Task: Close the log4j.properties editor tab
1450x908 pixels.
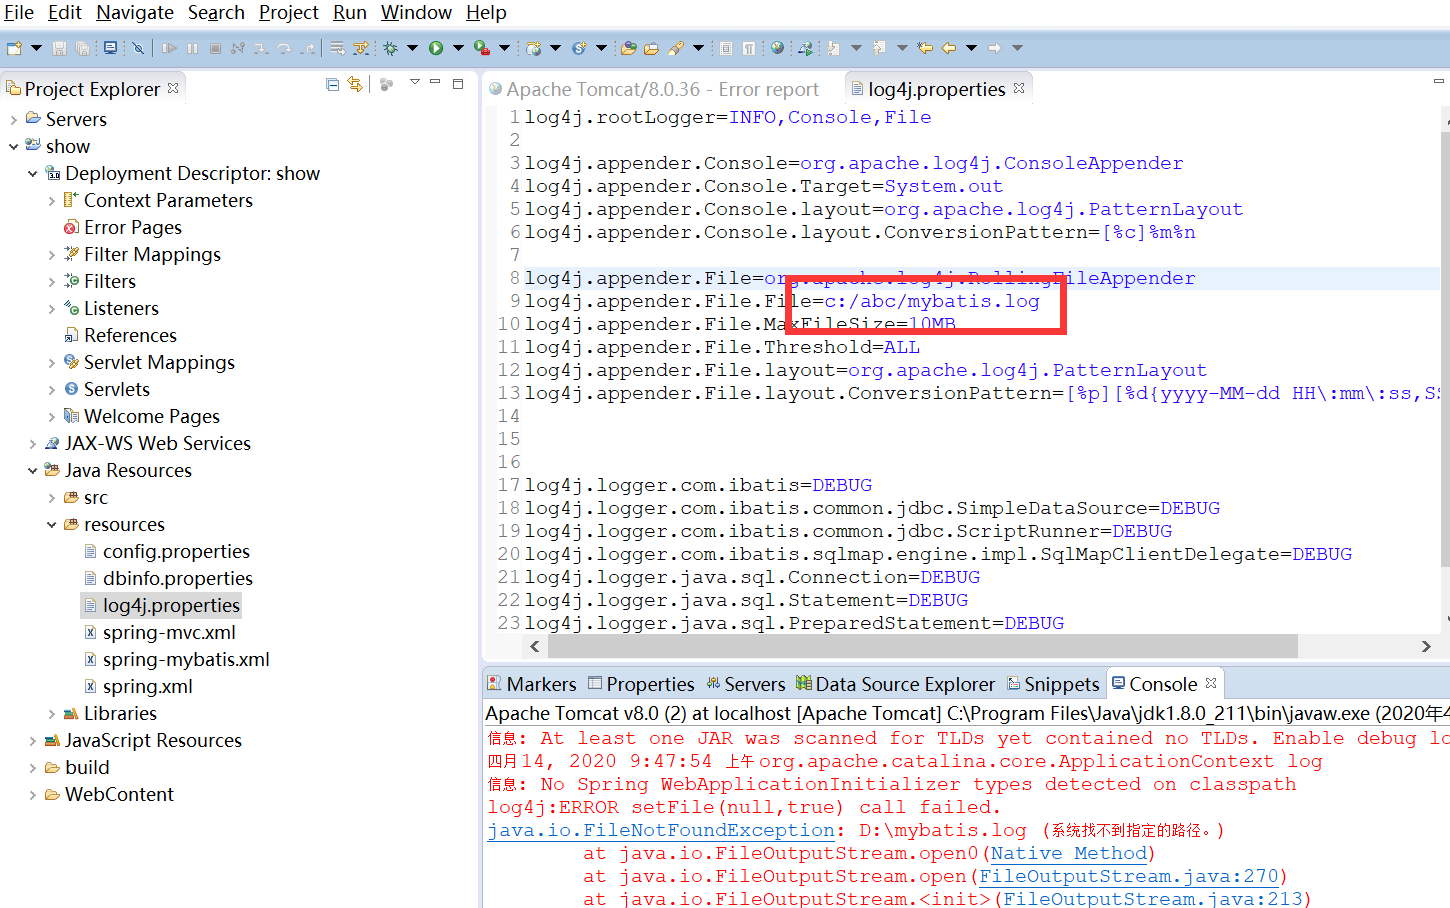Action: (1019, 88)
